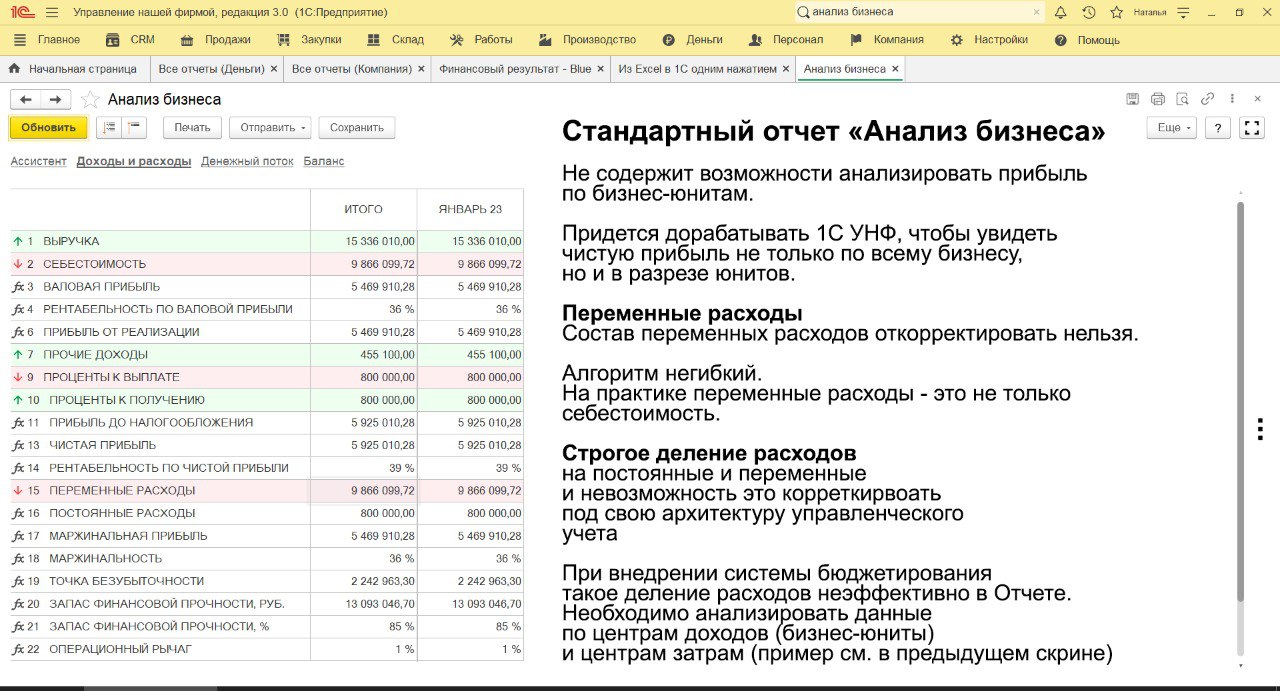
Task: Switch to Все отчеты (Компания) tab
Action: coord(352,69)
